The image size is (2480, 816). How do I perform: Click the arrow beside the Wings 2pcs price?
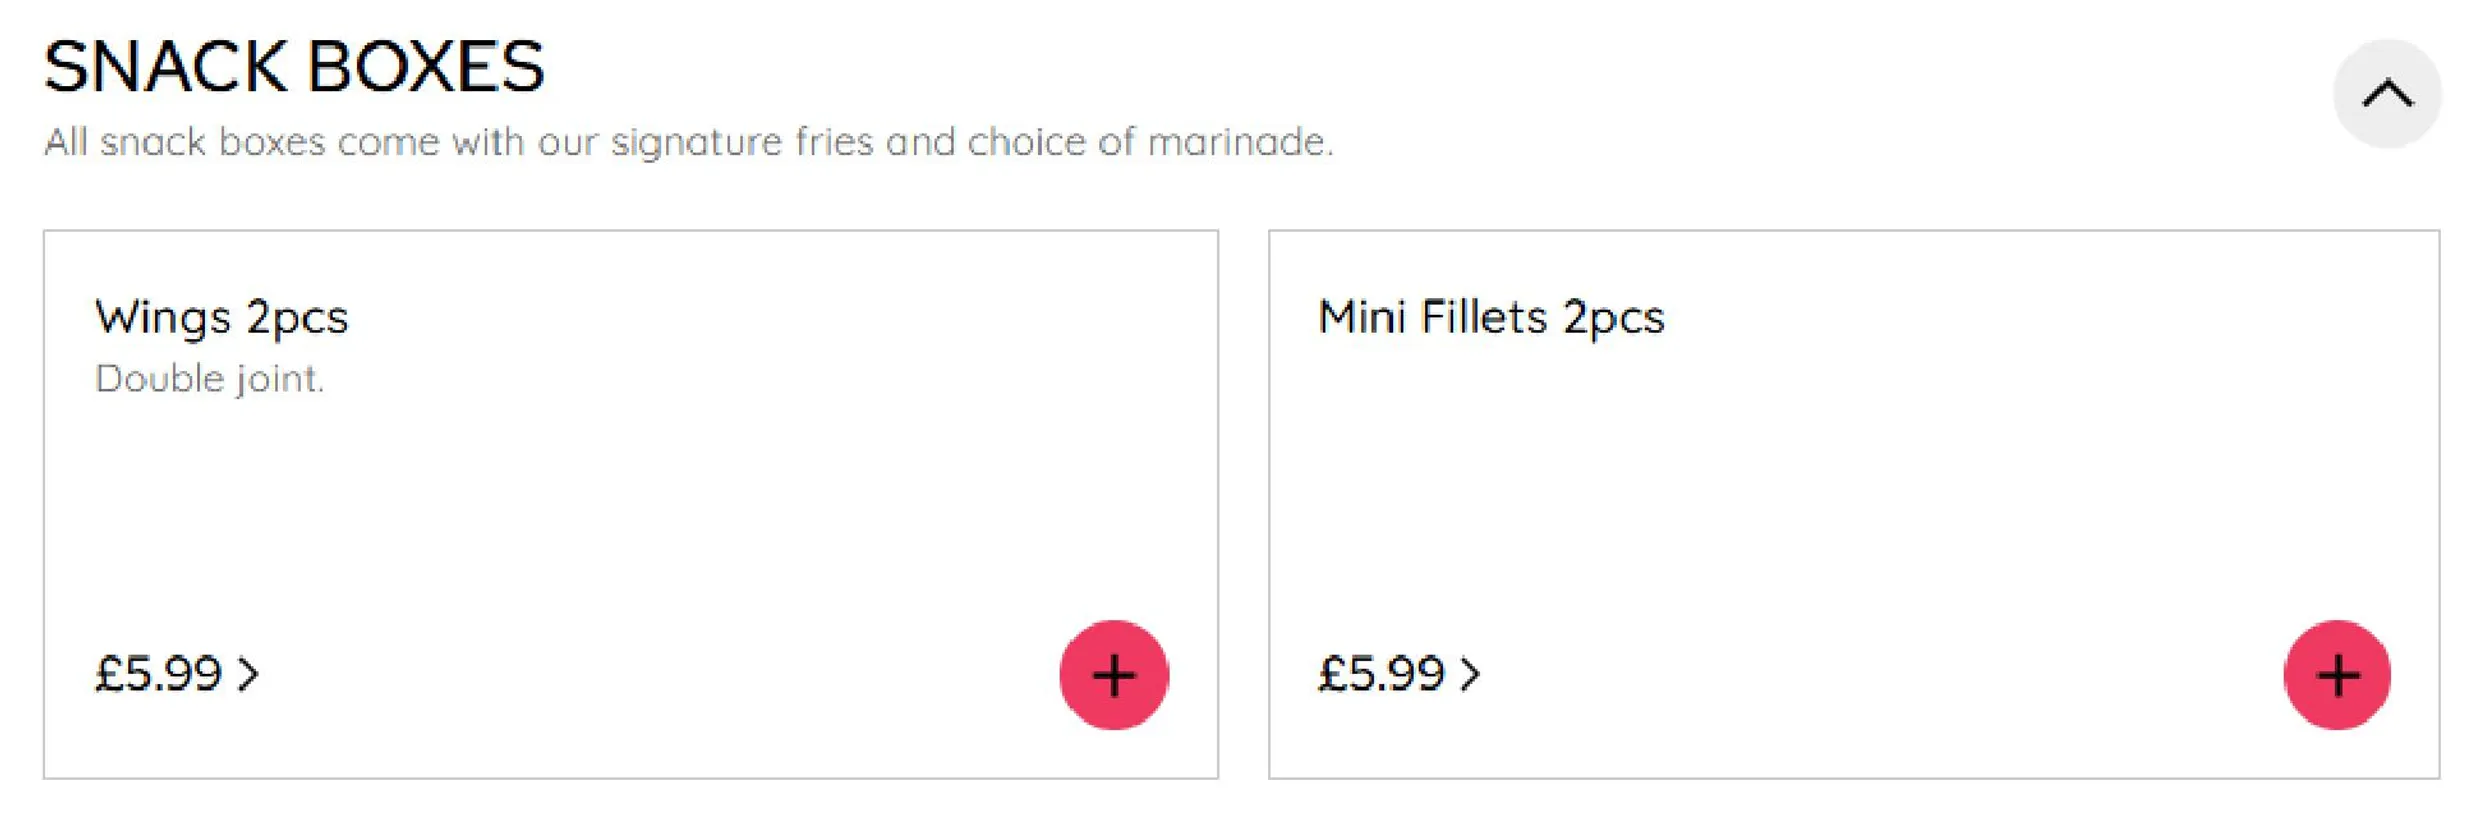pyautogui.click(x=249, y=674)
